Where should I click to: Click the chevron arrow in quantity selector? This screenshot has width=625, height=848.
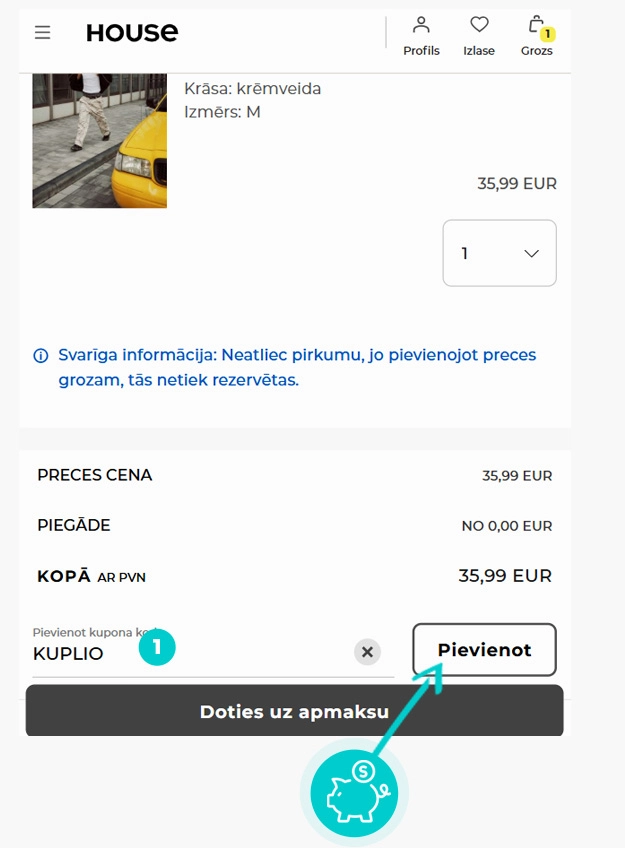[x=532, y=254]
